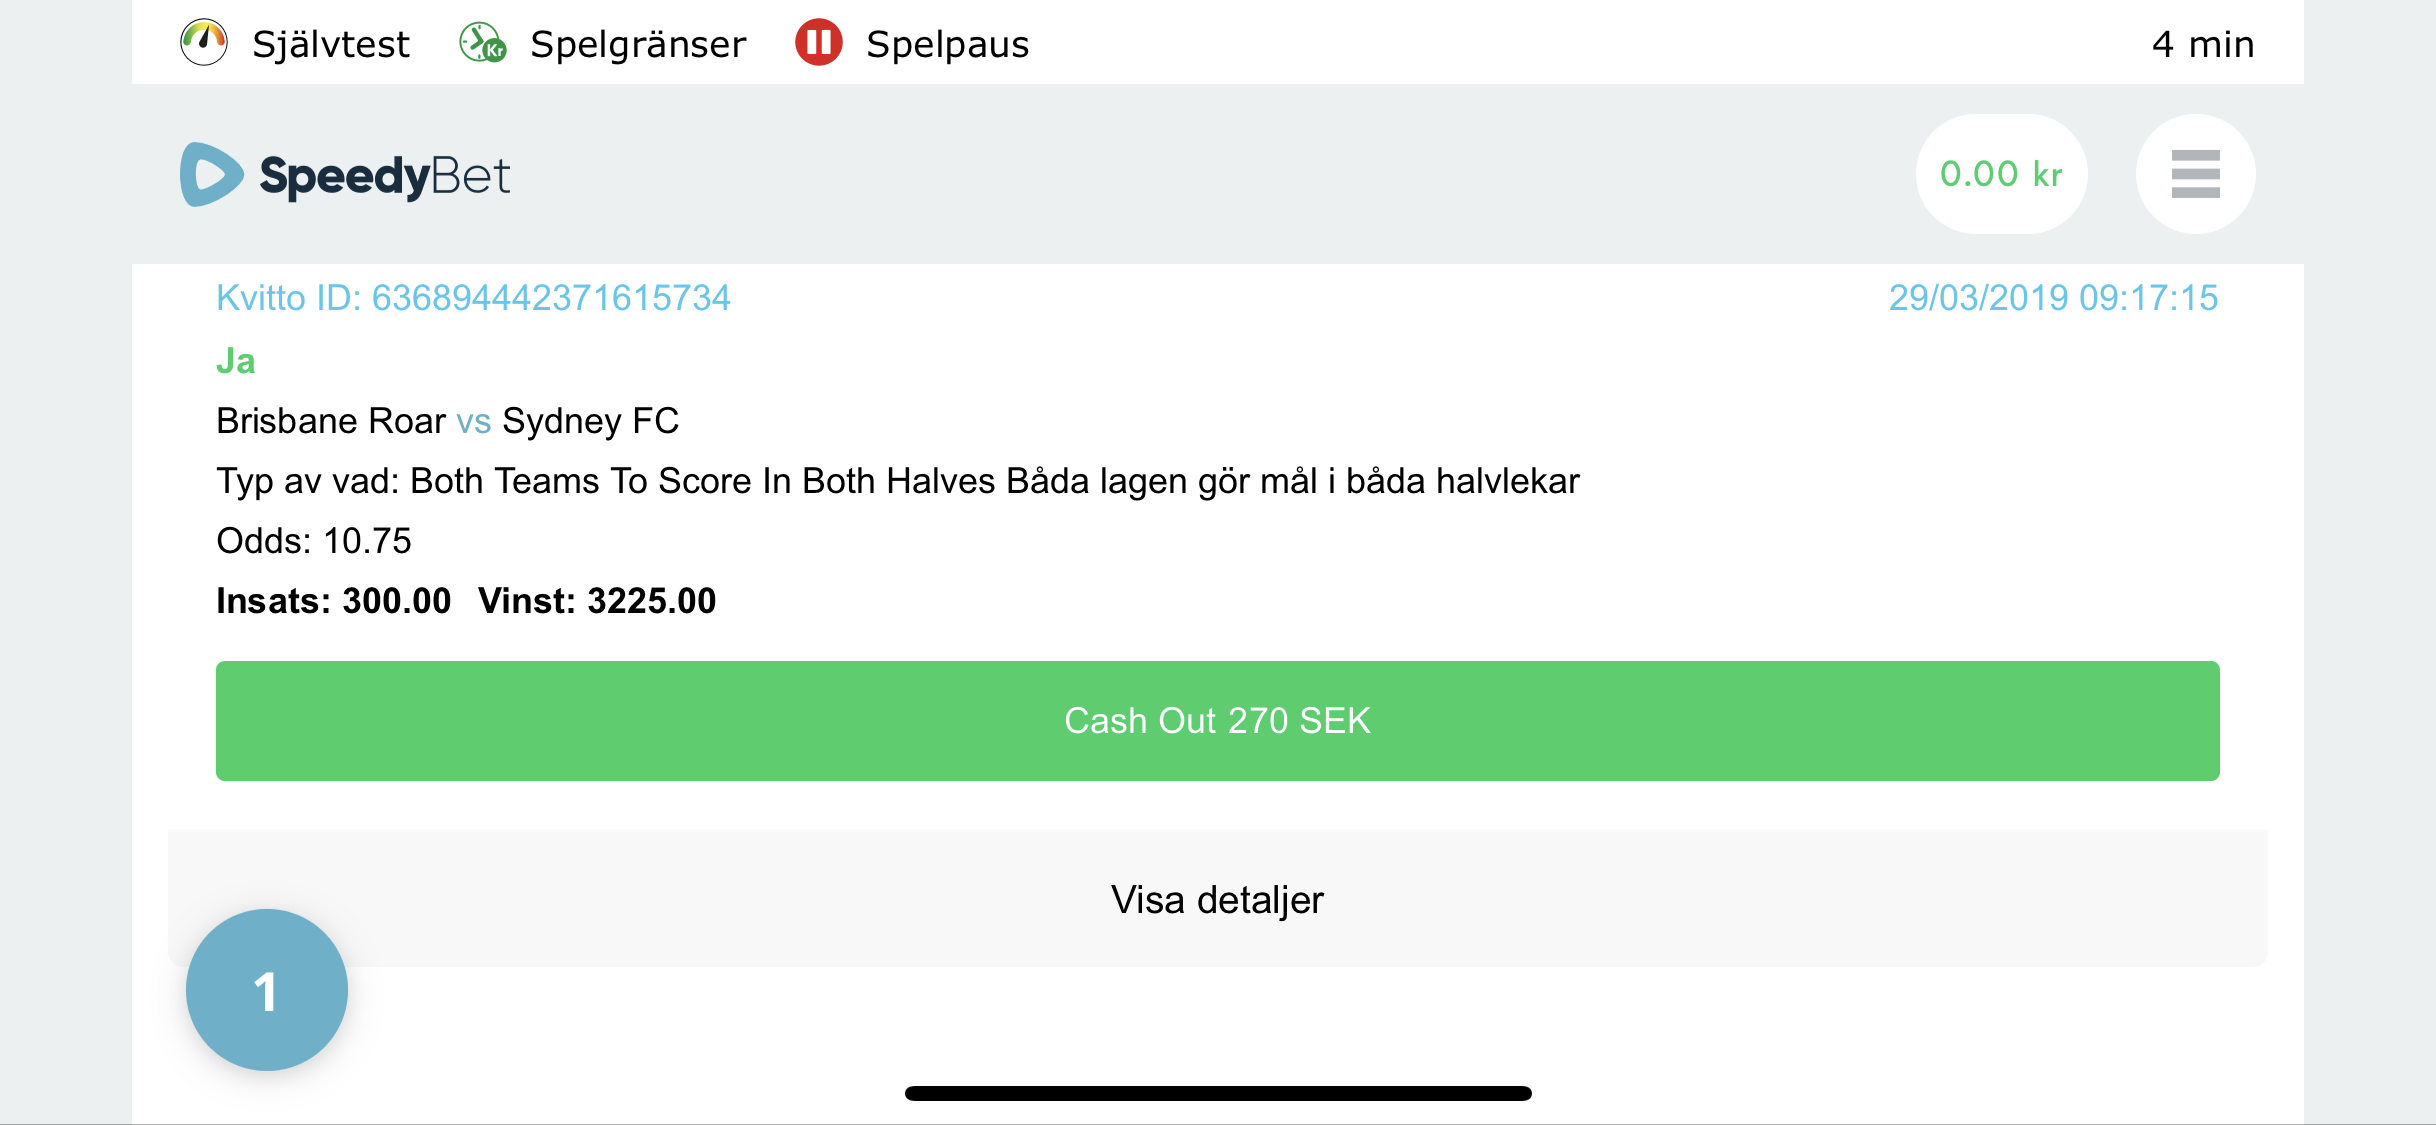Cash out the bet for 270 SEK

(1217, 721)
